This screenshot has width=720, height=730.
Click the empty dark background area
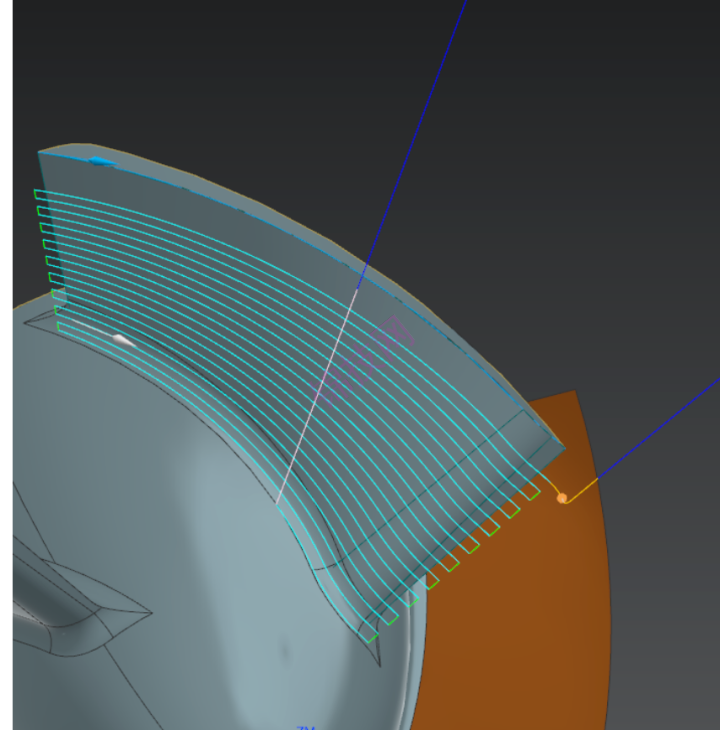point(600,150)
